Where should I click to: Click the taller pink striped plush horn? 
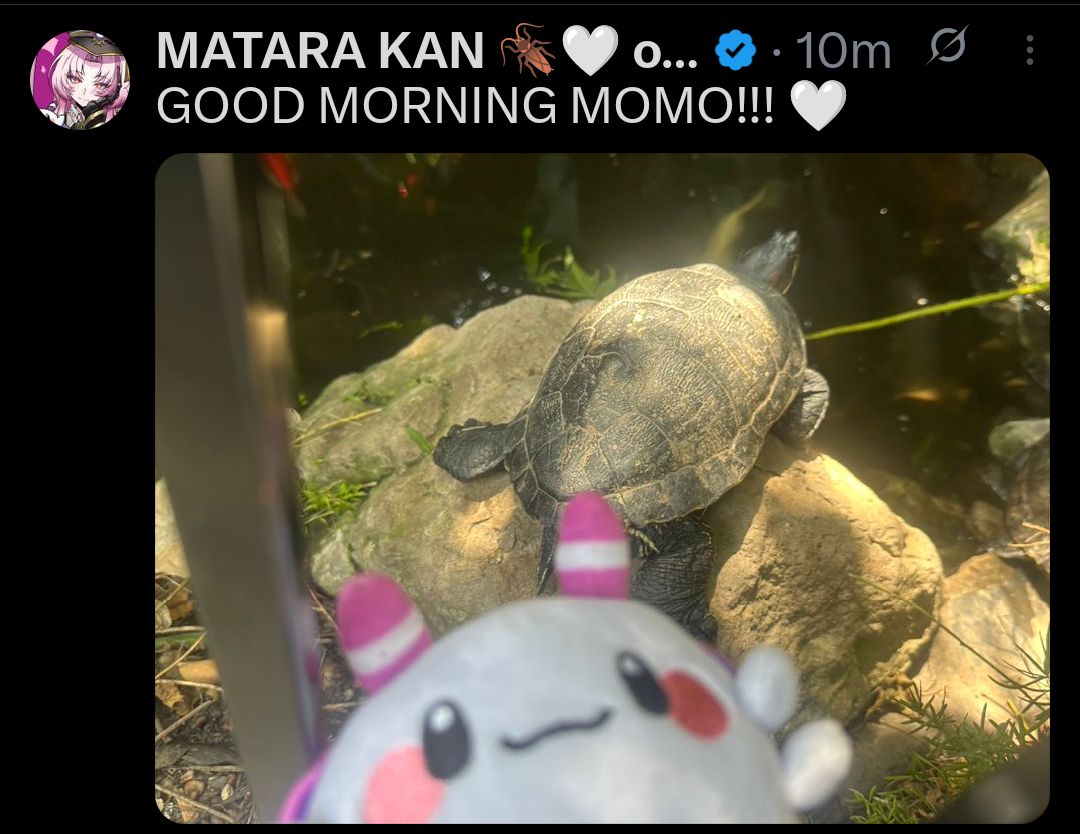591,548
